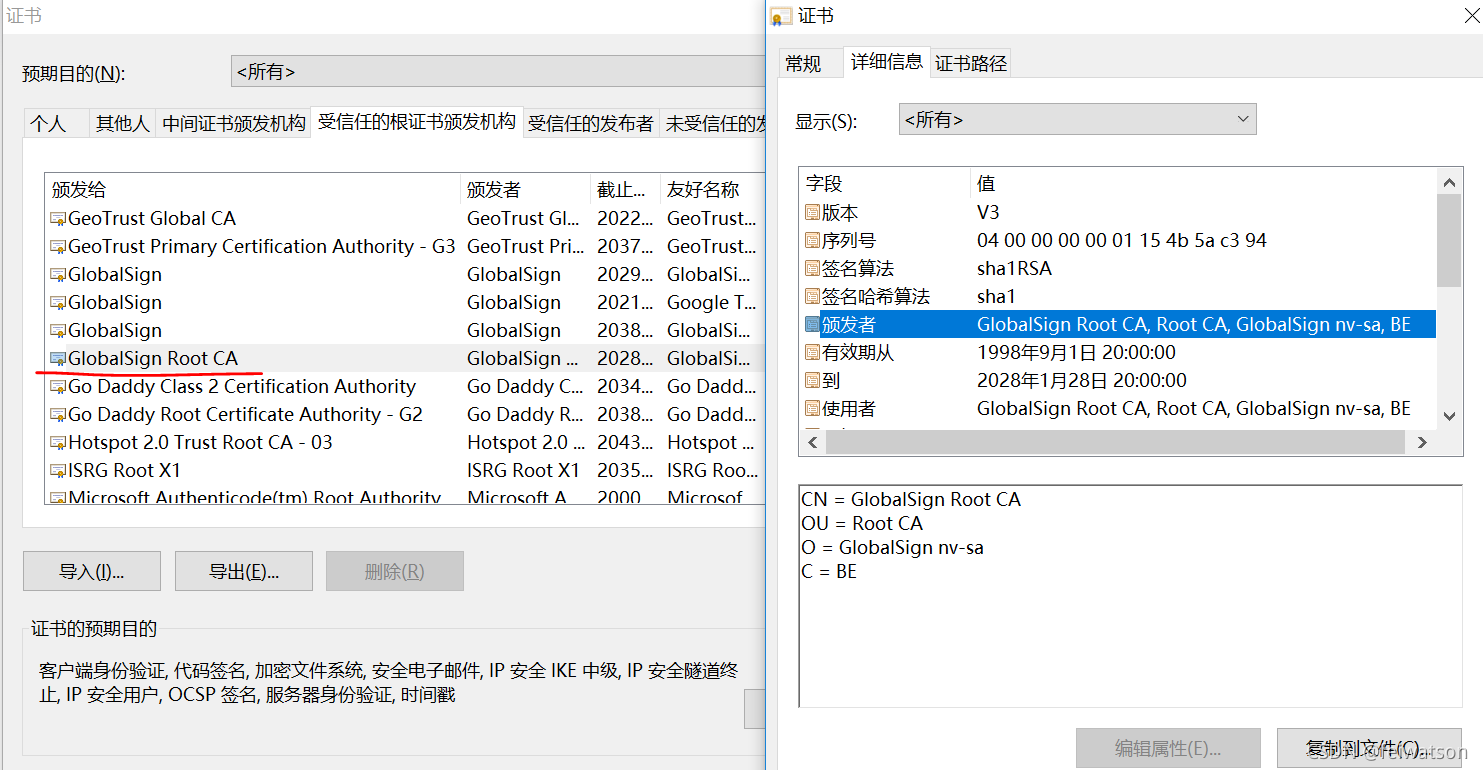Click the GeoTrust Global CA certificate icon

(58, 218)
